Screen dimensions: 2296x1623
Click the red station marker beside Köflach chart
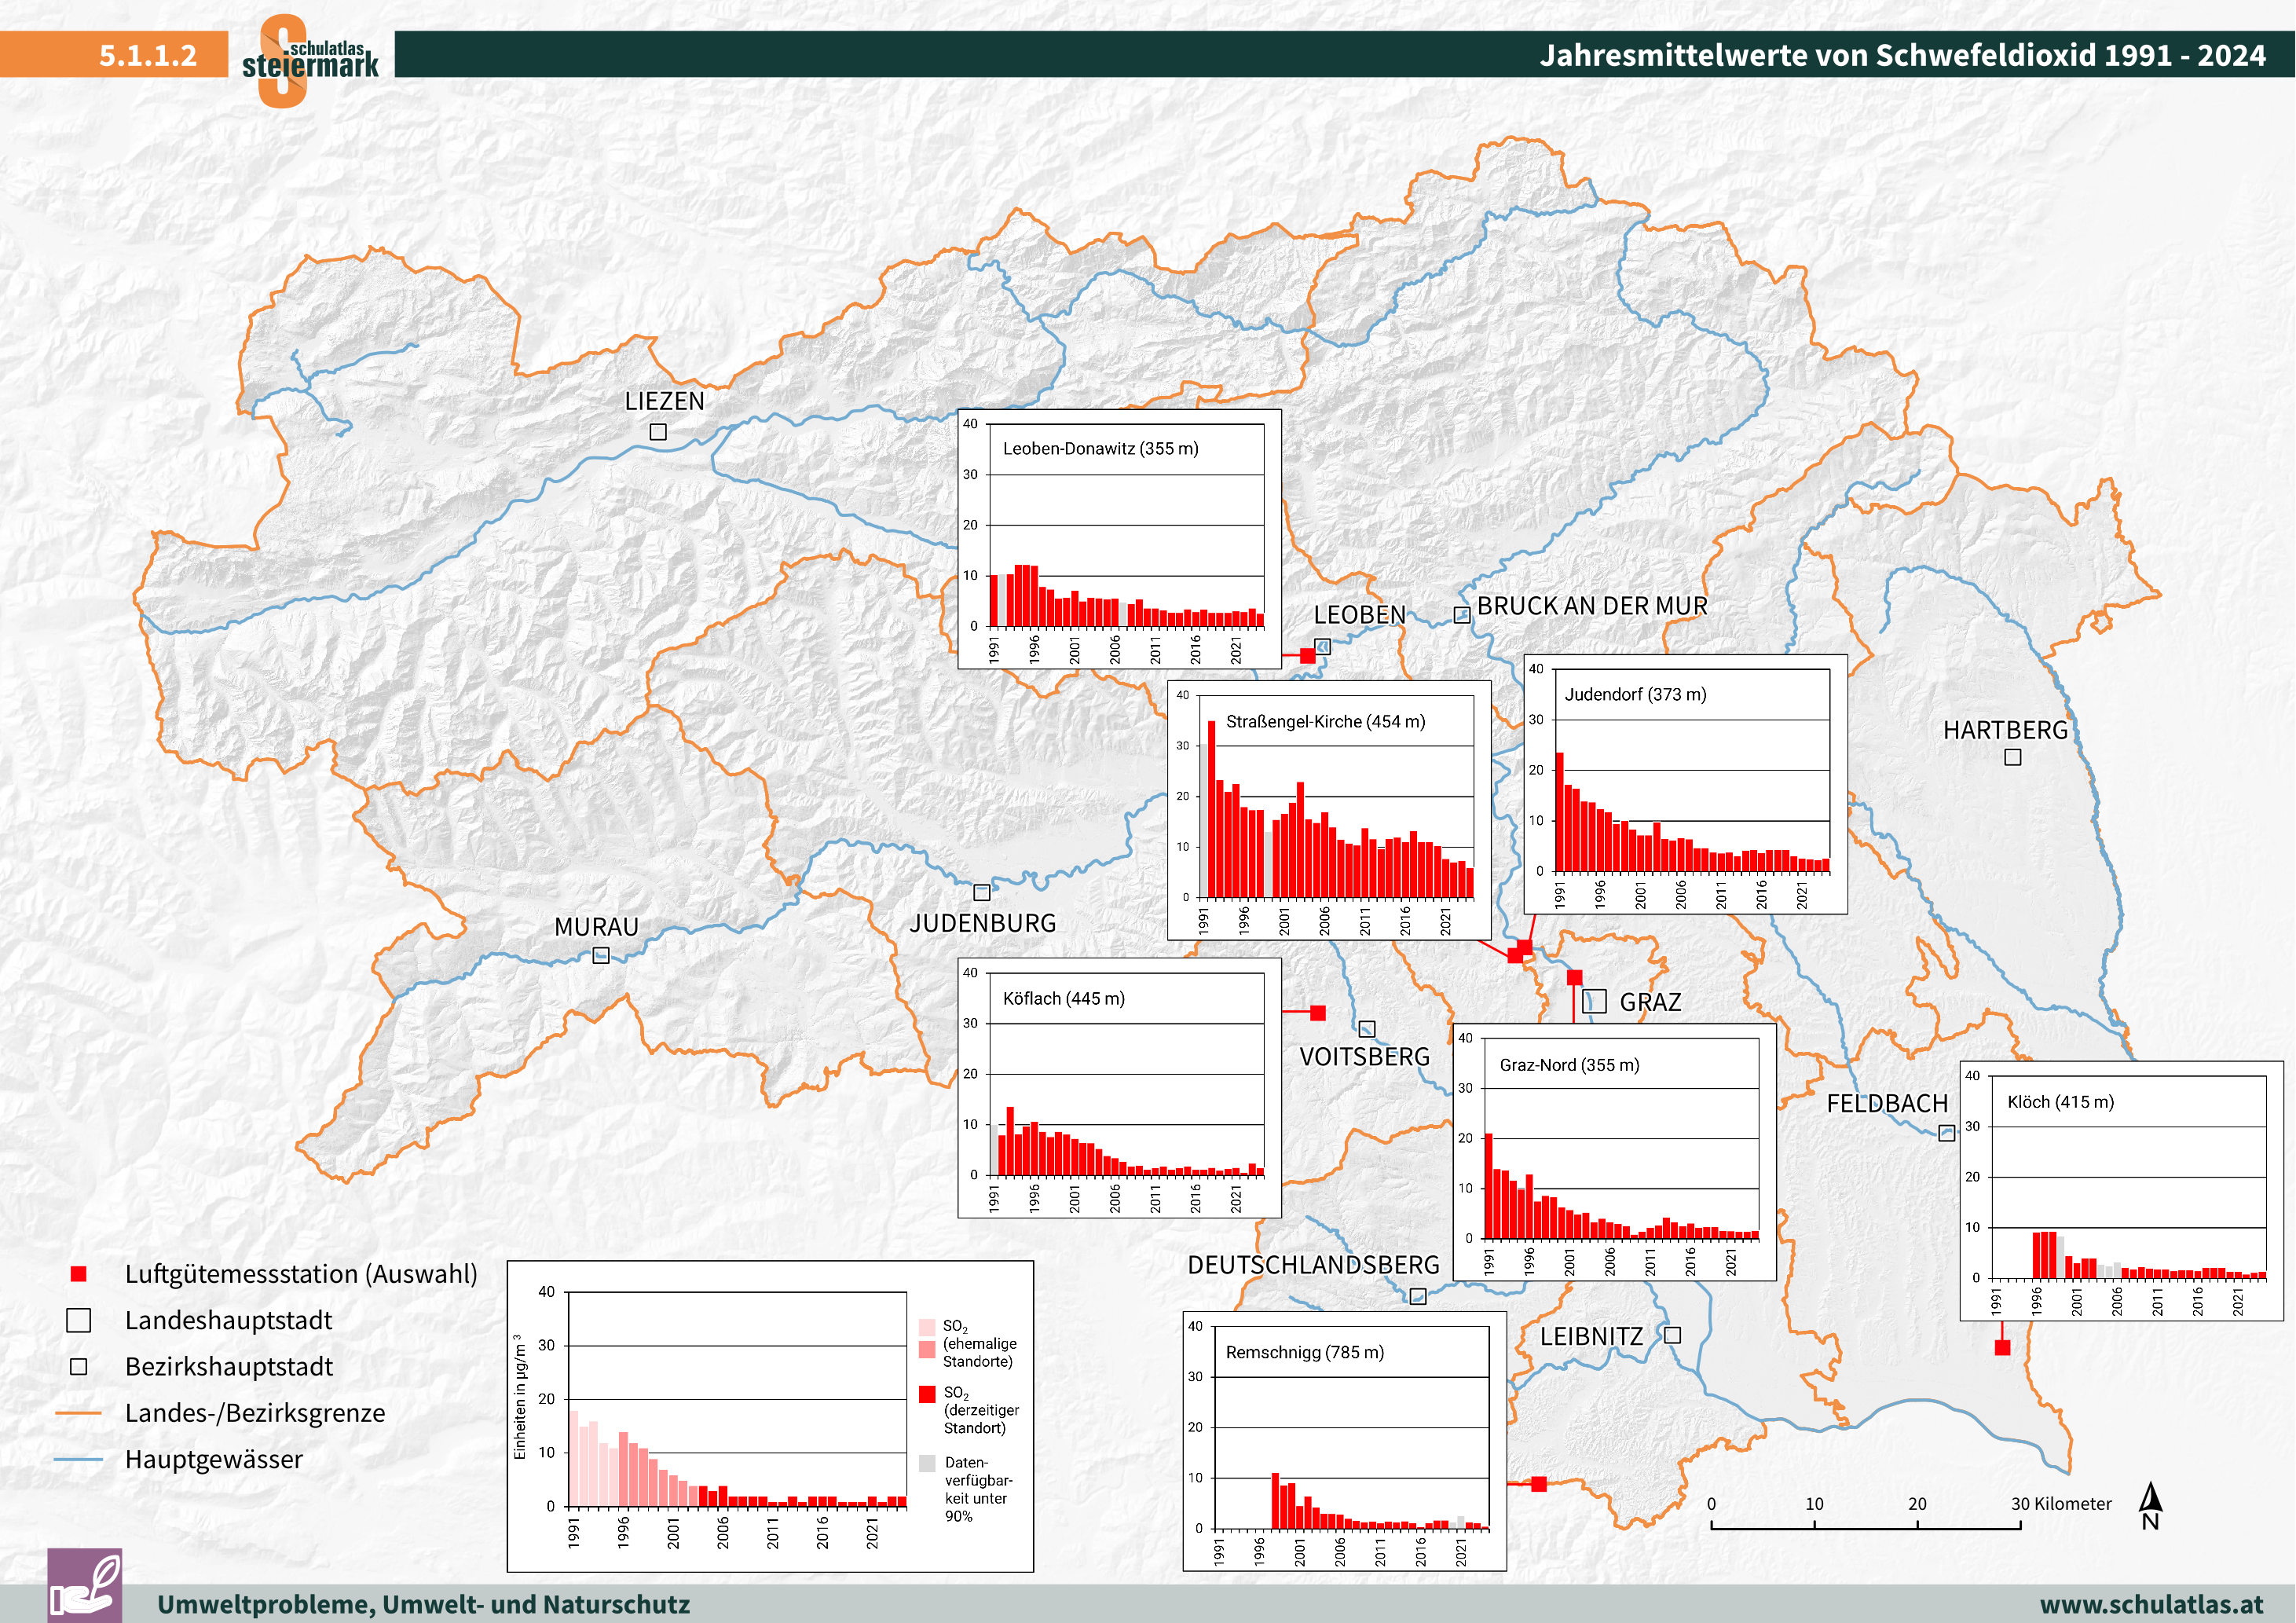1318,1013
